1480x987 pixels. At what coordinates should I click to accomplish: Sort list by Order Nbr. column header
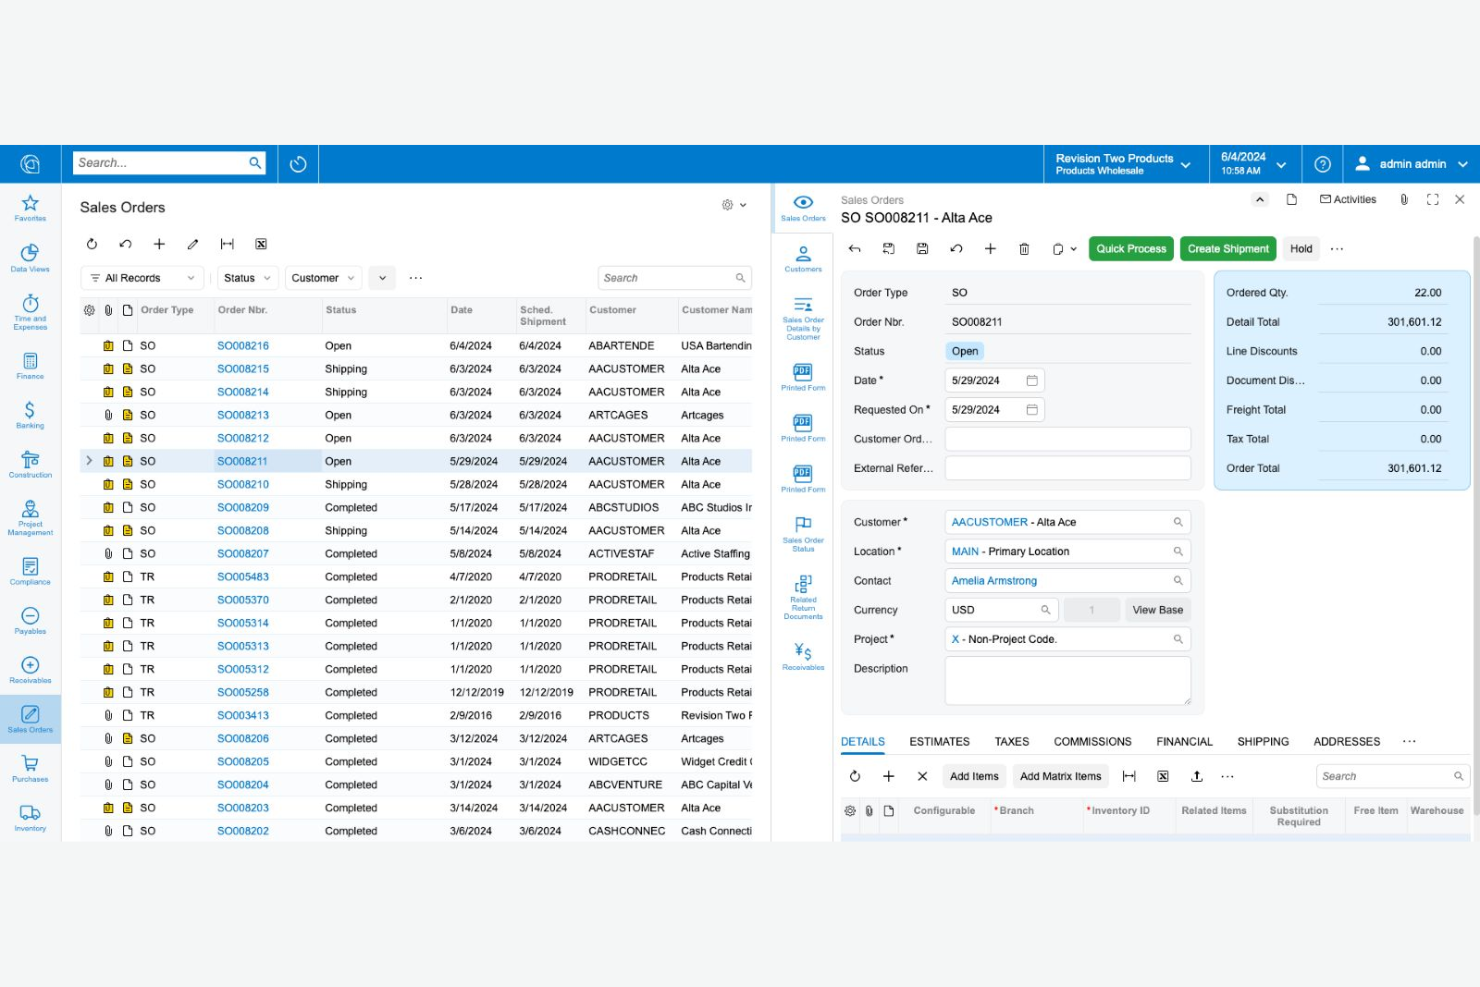[243, 310]
